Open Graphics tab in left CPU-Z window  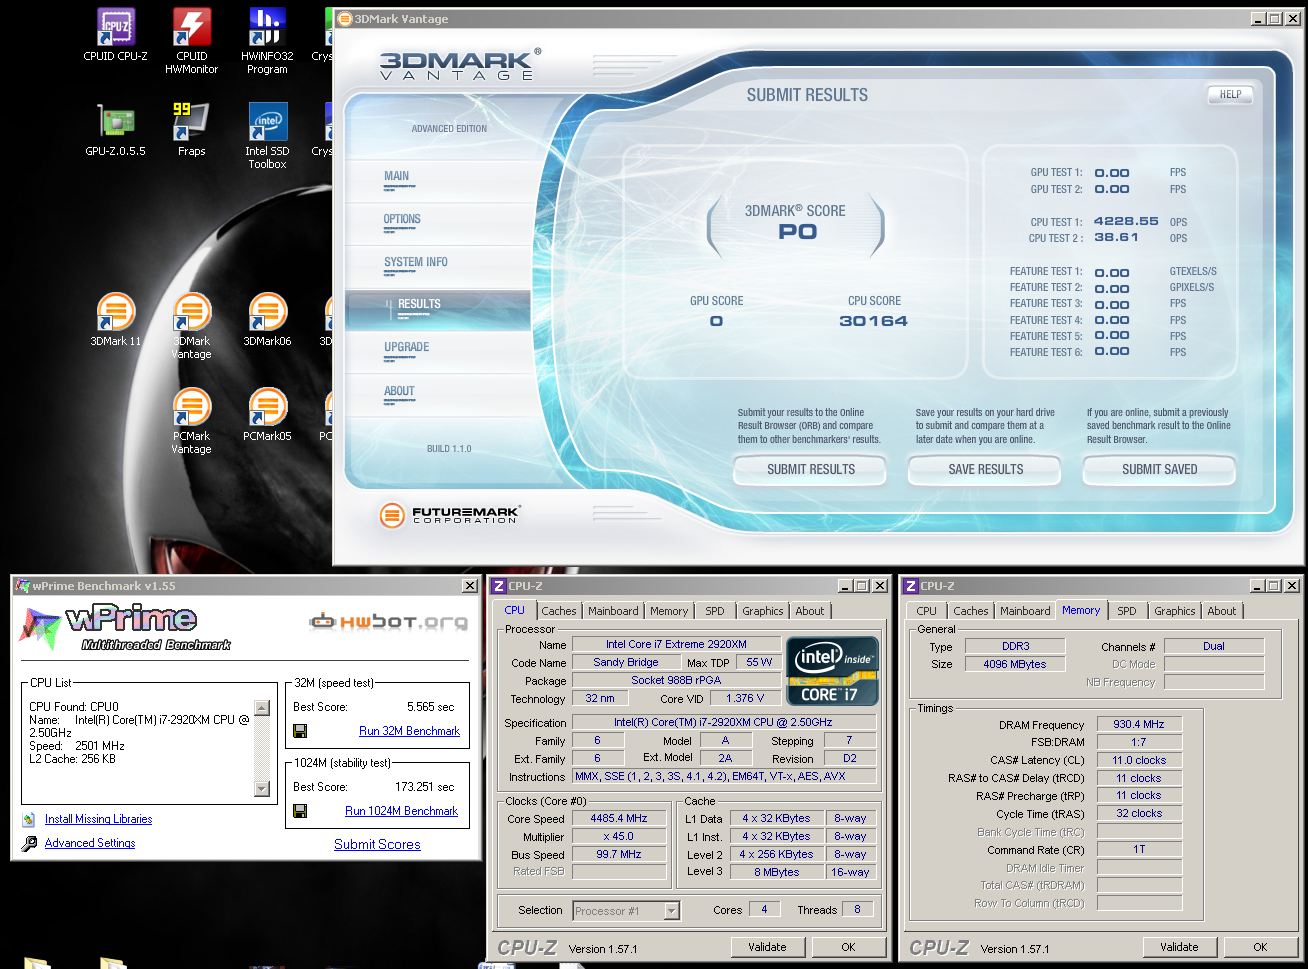763,611
